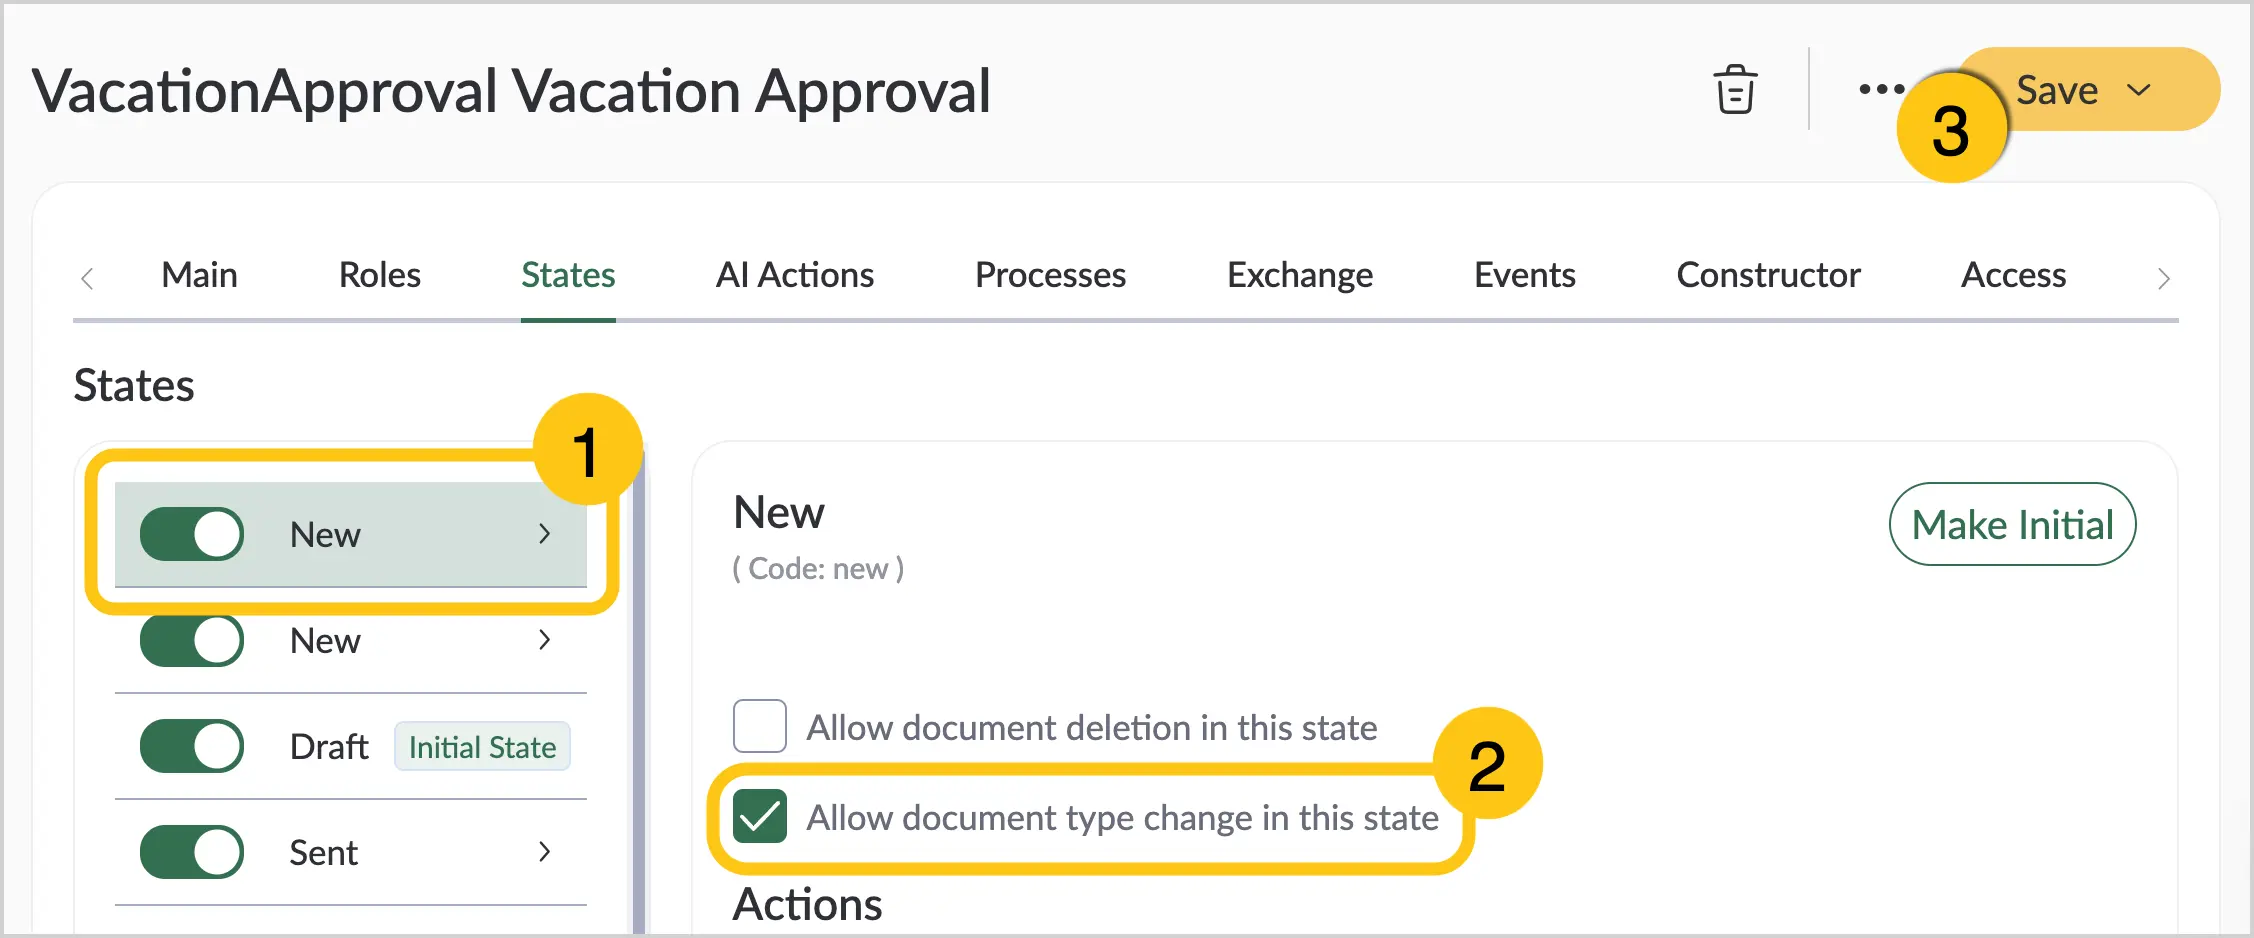The height and width of the screenshot is (938, 2254).
Task: Click the Make Initial button
Action: coord(2012,524)
